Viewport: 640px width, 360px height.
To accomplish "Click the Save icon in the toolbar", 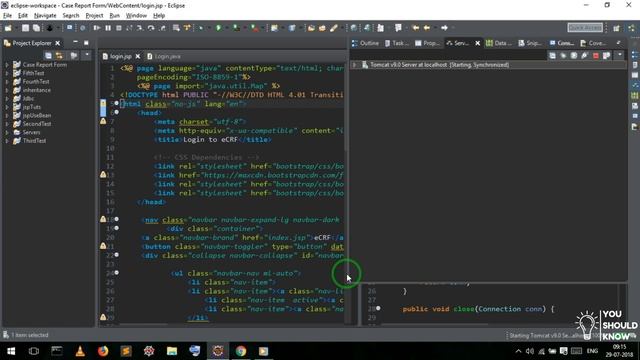I will point(25,28).
